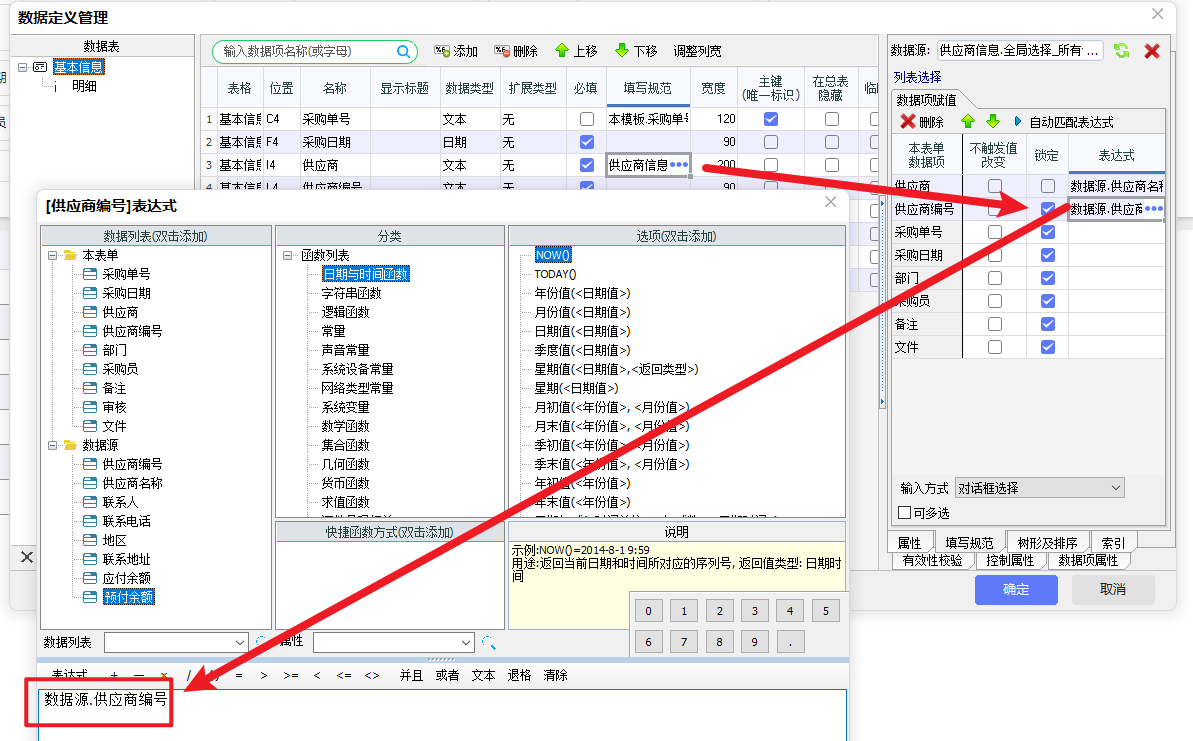Click the green refresh icon beside 数据源
The height and width of the screenshot is (741, 1193).
coord(1121,51)
